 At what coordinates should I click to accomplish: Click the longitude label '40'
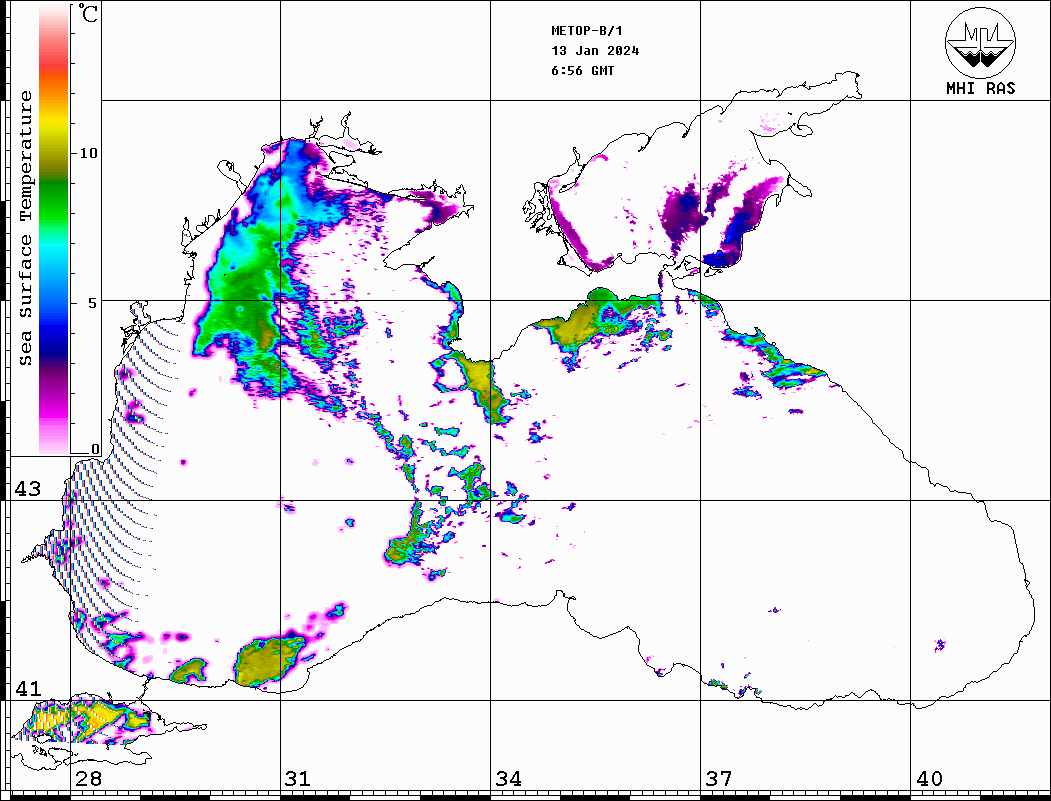pos(929,778)
